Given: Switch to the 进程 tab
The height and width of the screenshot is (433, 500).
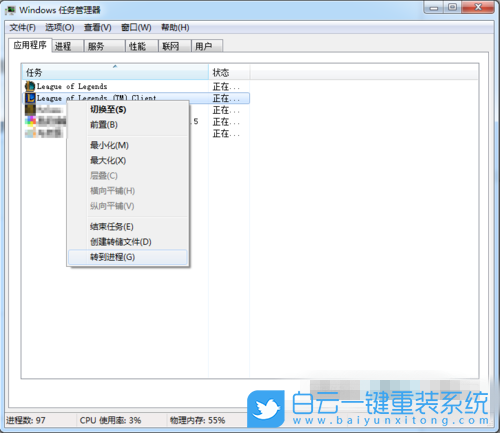Looking at the screenshot, I should pos(68,46).
